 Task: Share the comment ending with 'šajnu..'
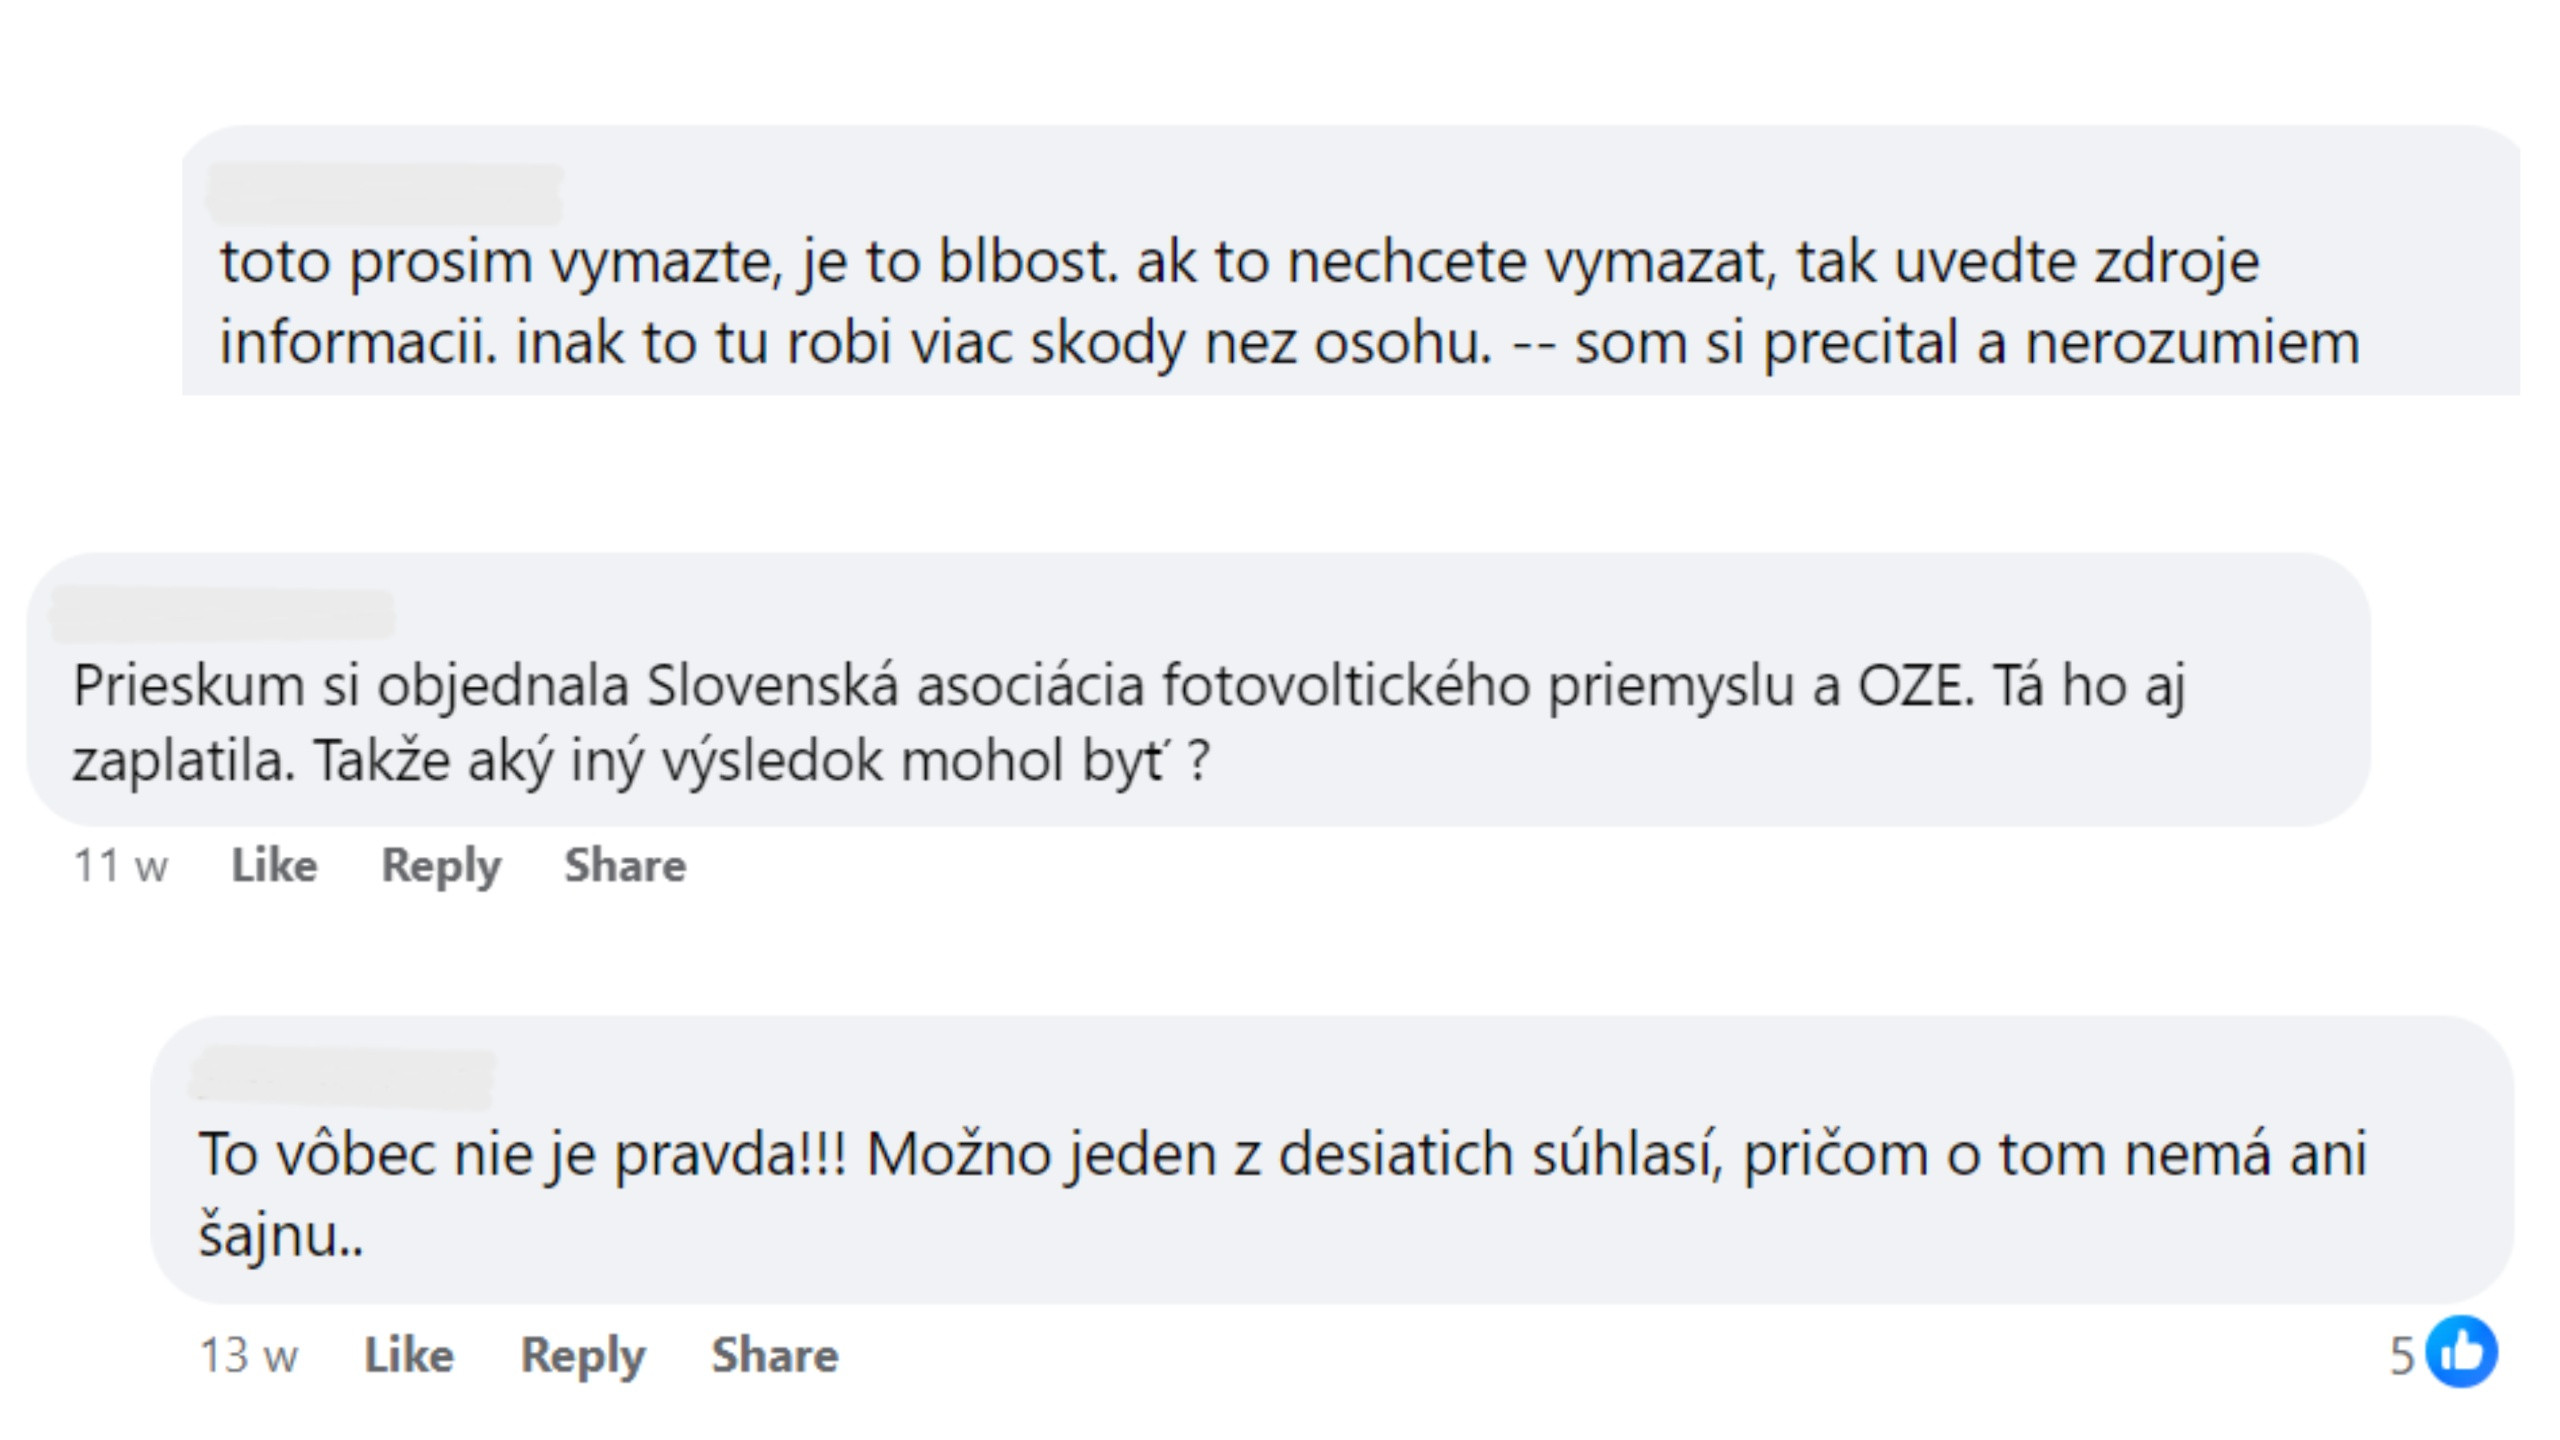774,1355
